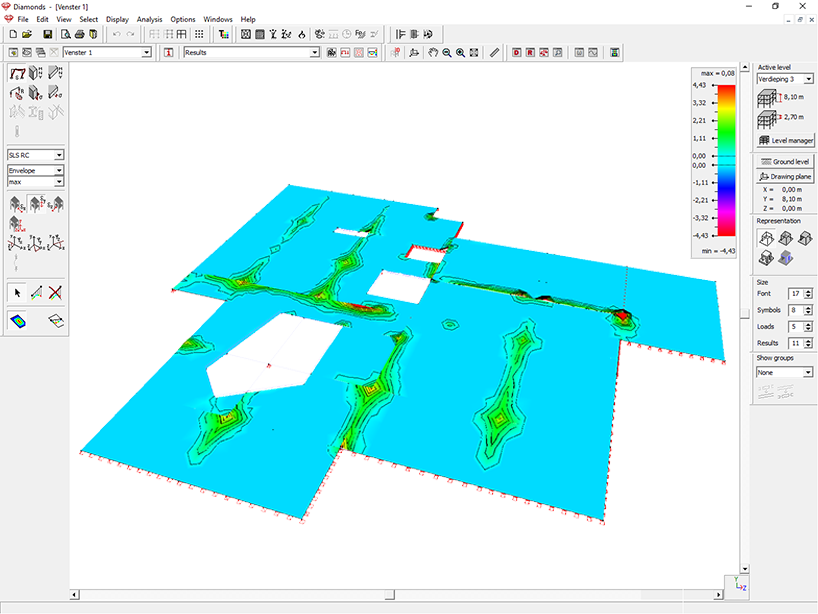Click the Ground level button
The height and width of the screenshot is (614, 818).
pyautogui.click(x=786, y=162)
